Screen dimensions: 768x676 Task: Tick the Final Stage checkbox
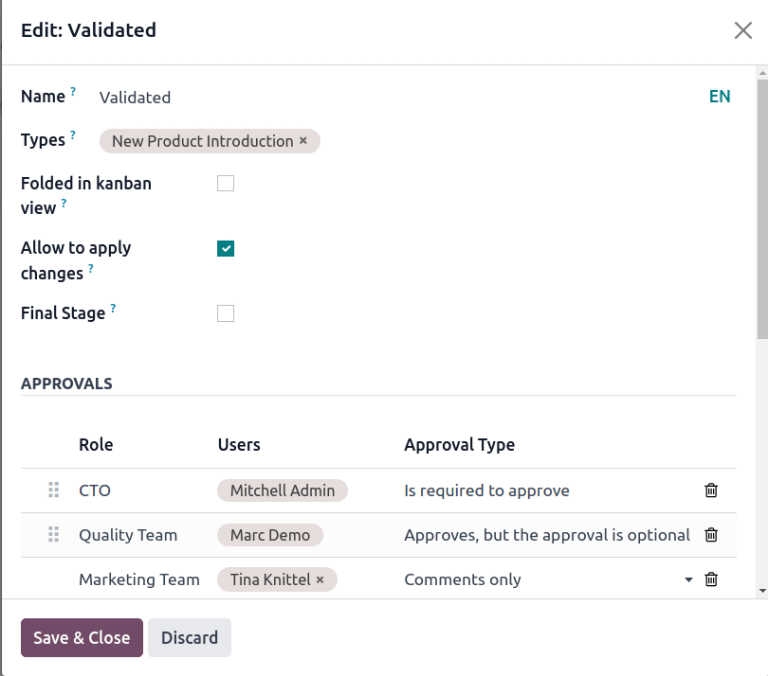[226, 314]
